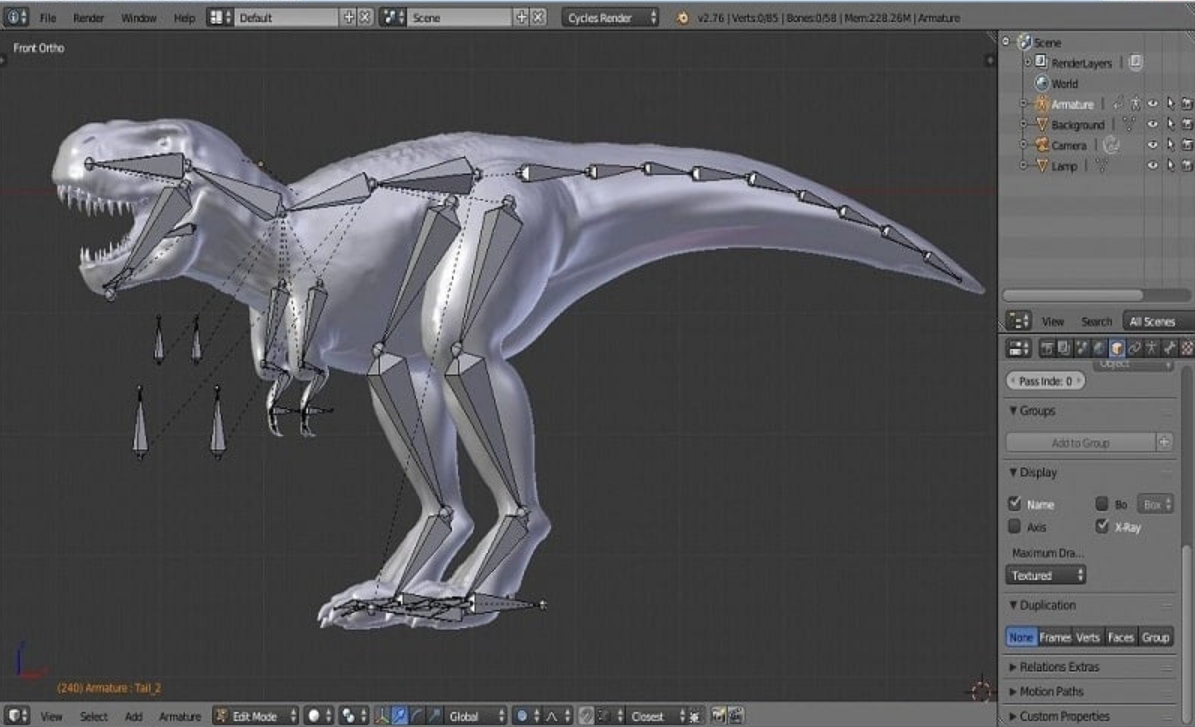Select the Camera item in the outliner
Screen dimensions: 1195x727
tap(1072, 145)
